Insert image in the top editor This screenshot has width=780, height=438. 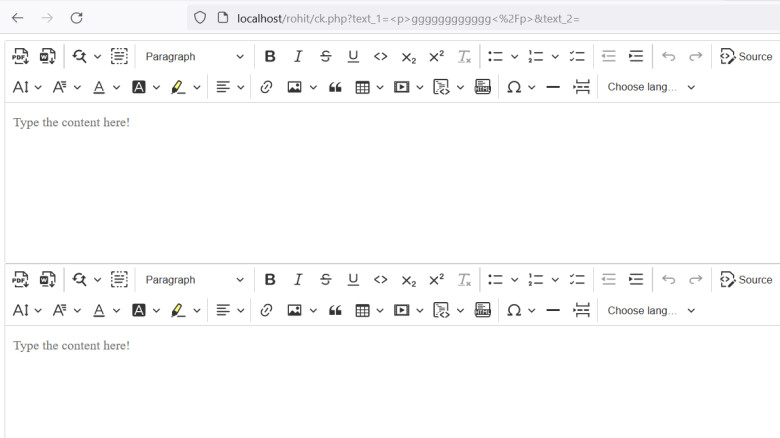294,87
